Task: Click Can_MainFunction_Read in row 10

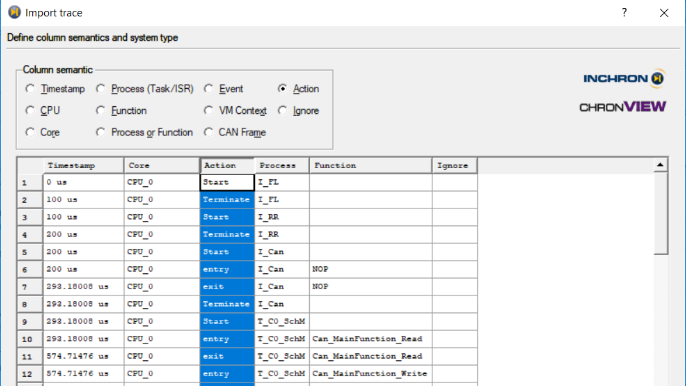Action: tap(371, 339)
